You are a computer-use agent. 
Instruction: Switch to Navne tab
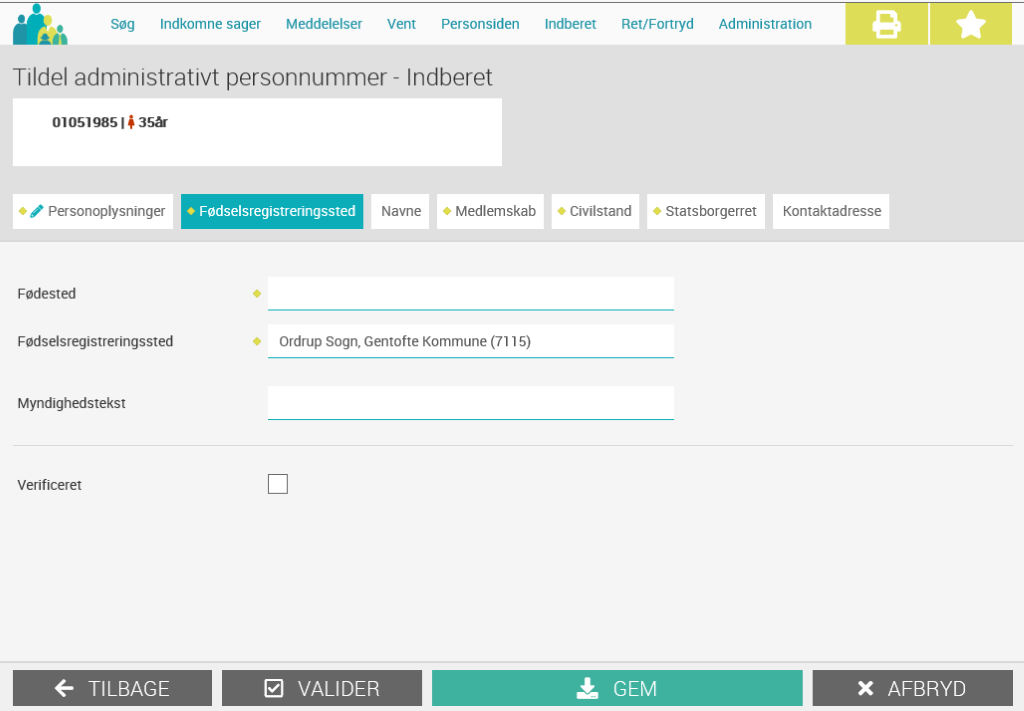400,211
